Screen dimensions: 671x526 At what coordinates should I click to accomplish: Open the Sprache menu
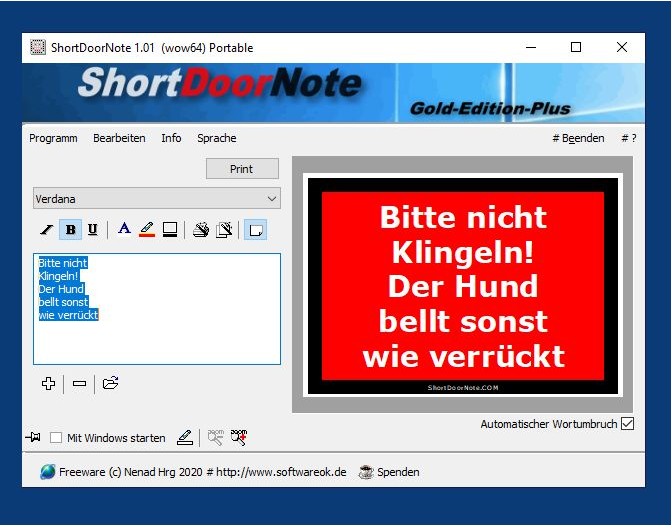[217, 138]
